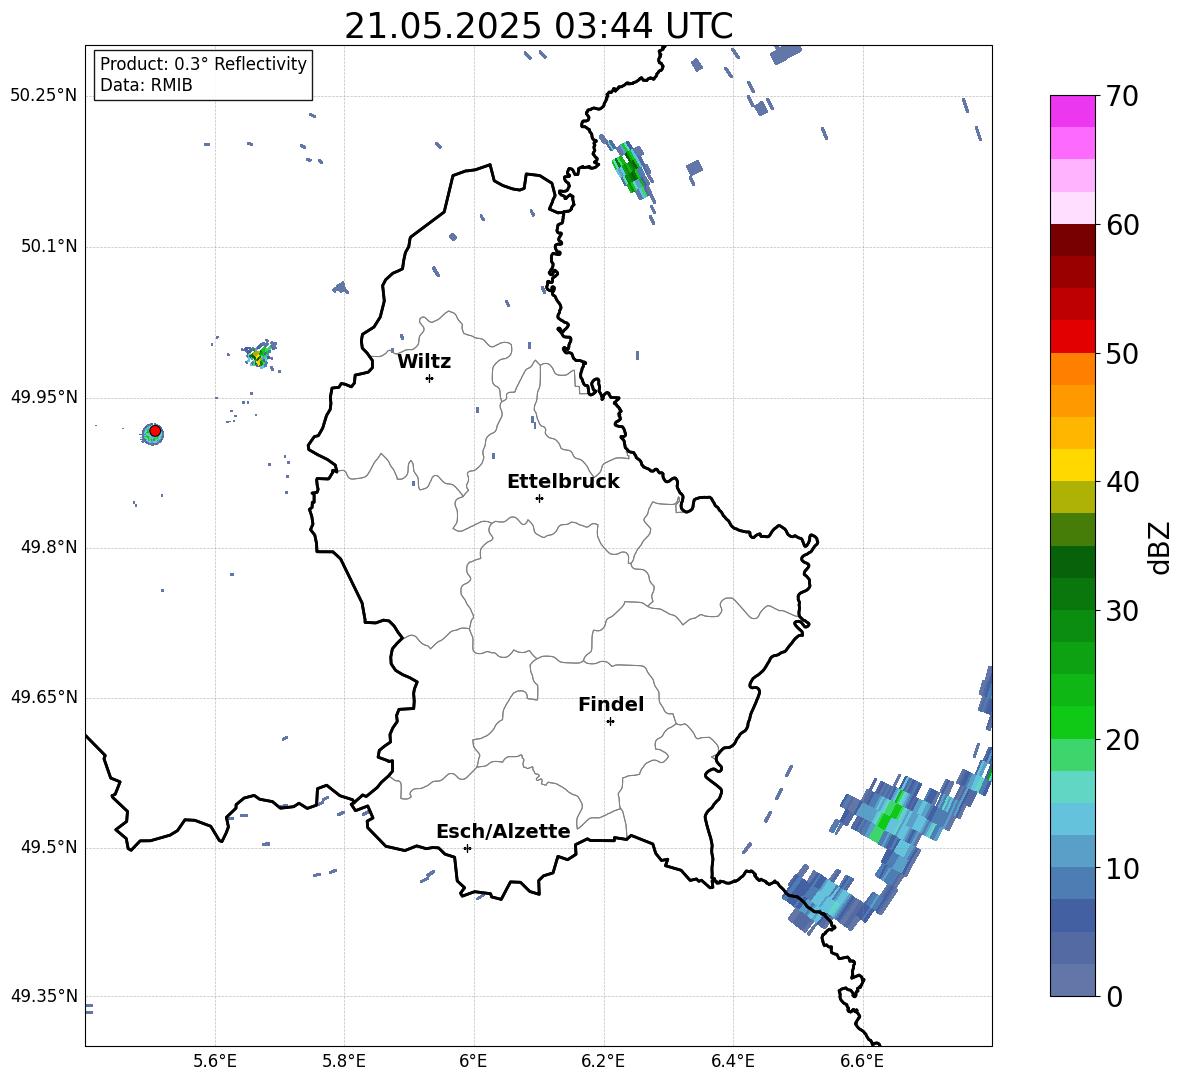Click the 'Data: RMIB' text

146,85
